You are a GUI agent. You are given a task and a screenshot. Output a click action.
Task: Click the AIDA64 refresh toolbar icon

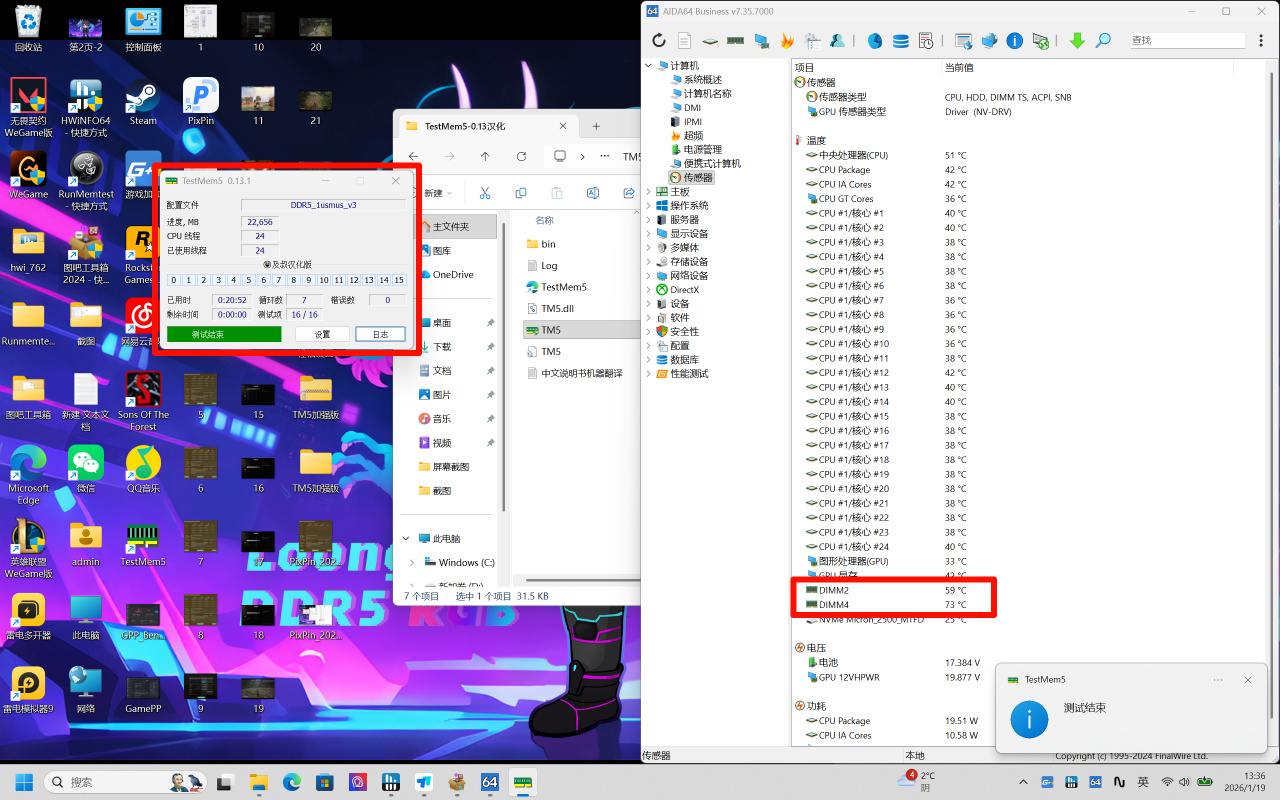click(658, 41)
